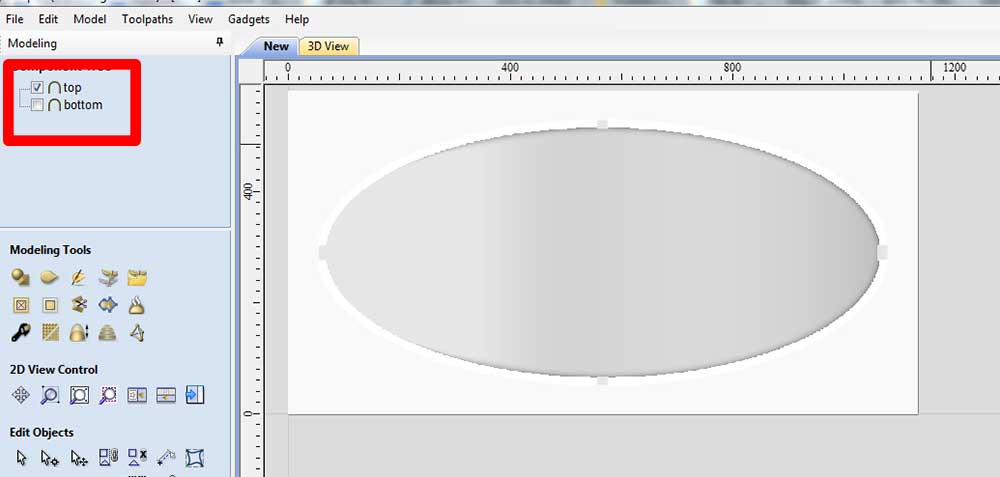Click the ellipse's bottom selection handle
Viewport: 1000px width, 477px height.
pyautogui.click(x=602, y=381)
